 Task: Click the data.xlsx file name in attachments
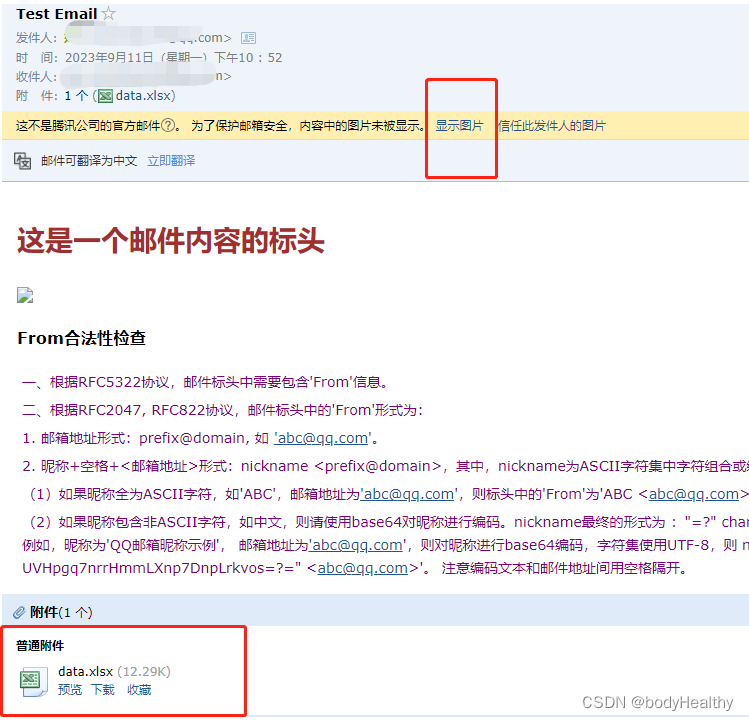[86, 672]
